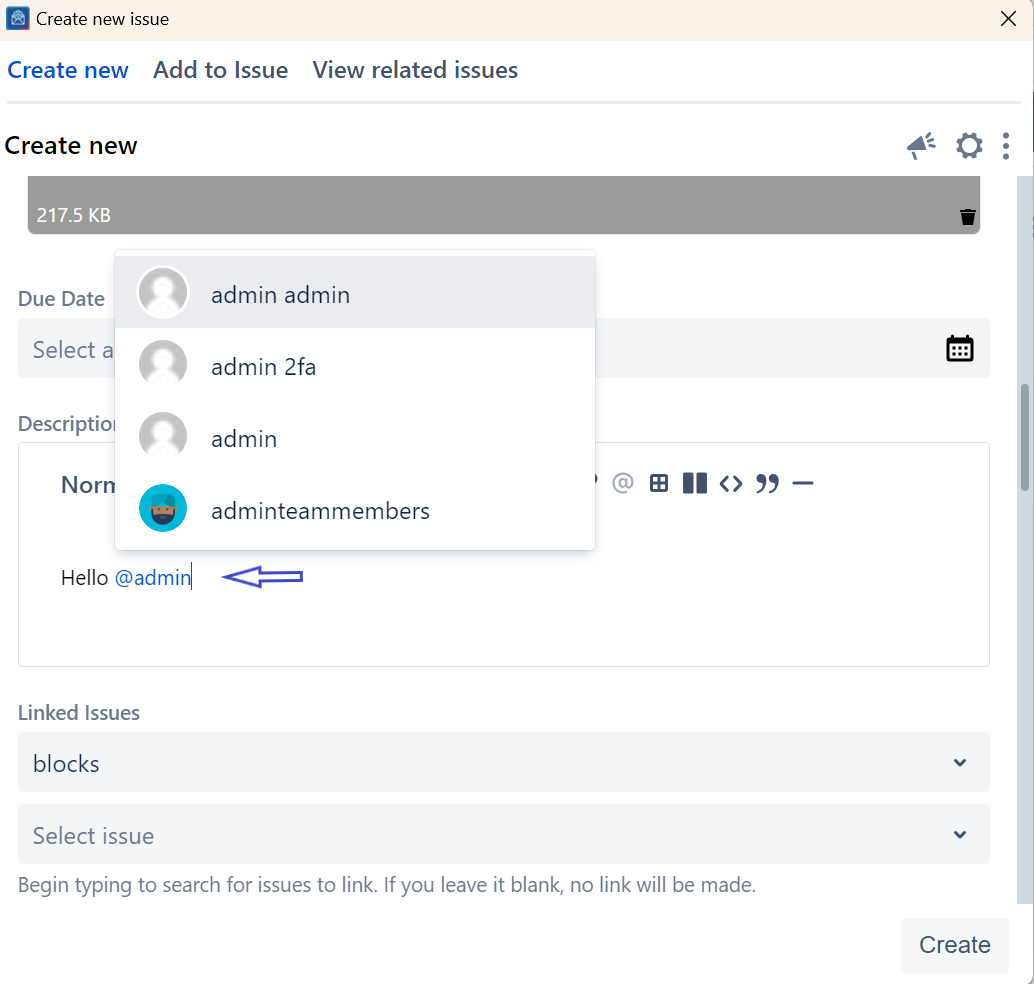Click the @ mention icon in editor toolbar
1034x984 pixels.
pos(623,484)
